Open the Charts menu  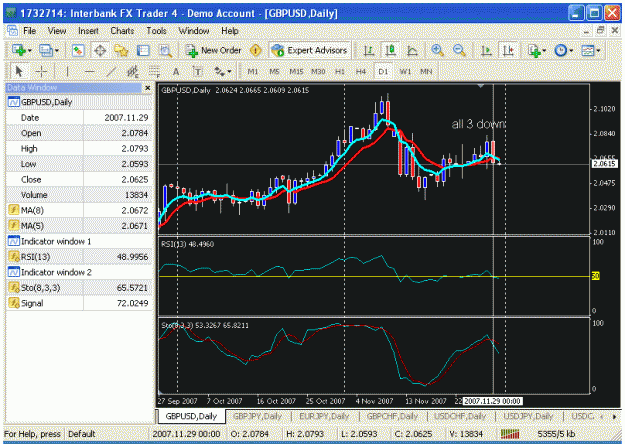122,31
